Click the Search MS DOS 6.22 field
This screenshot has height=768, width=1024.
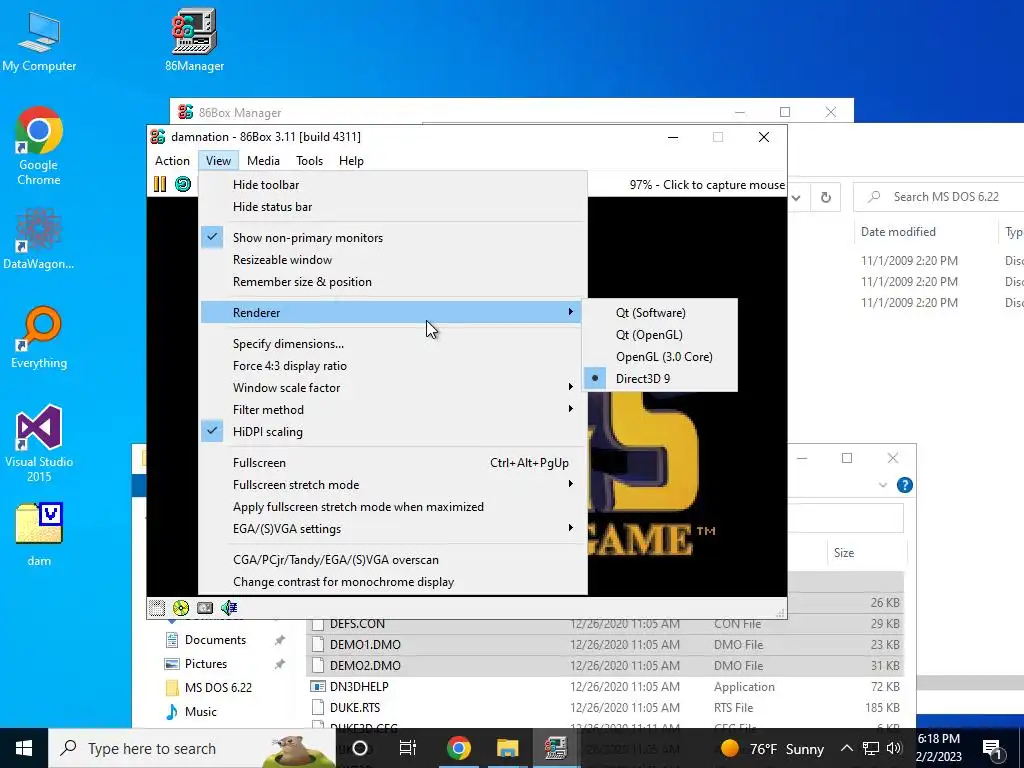(x=940, y=197)
